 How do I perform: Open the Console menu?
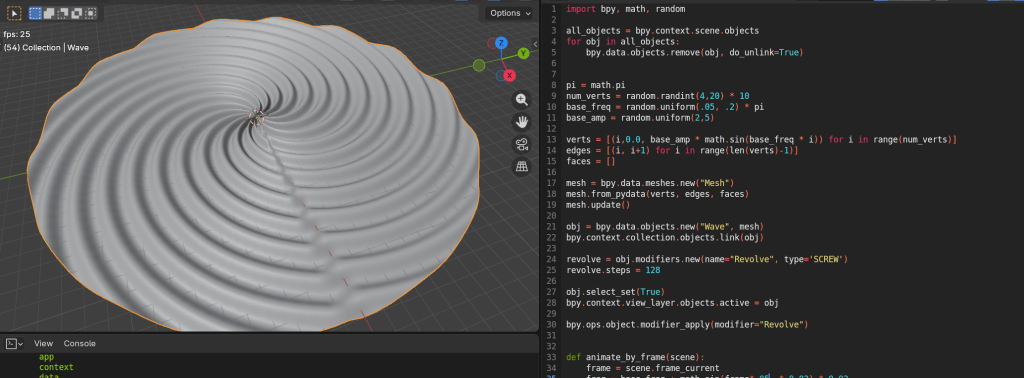[80, 343]
